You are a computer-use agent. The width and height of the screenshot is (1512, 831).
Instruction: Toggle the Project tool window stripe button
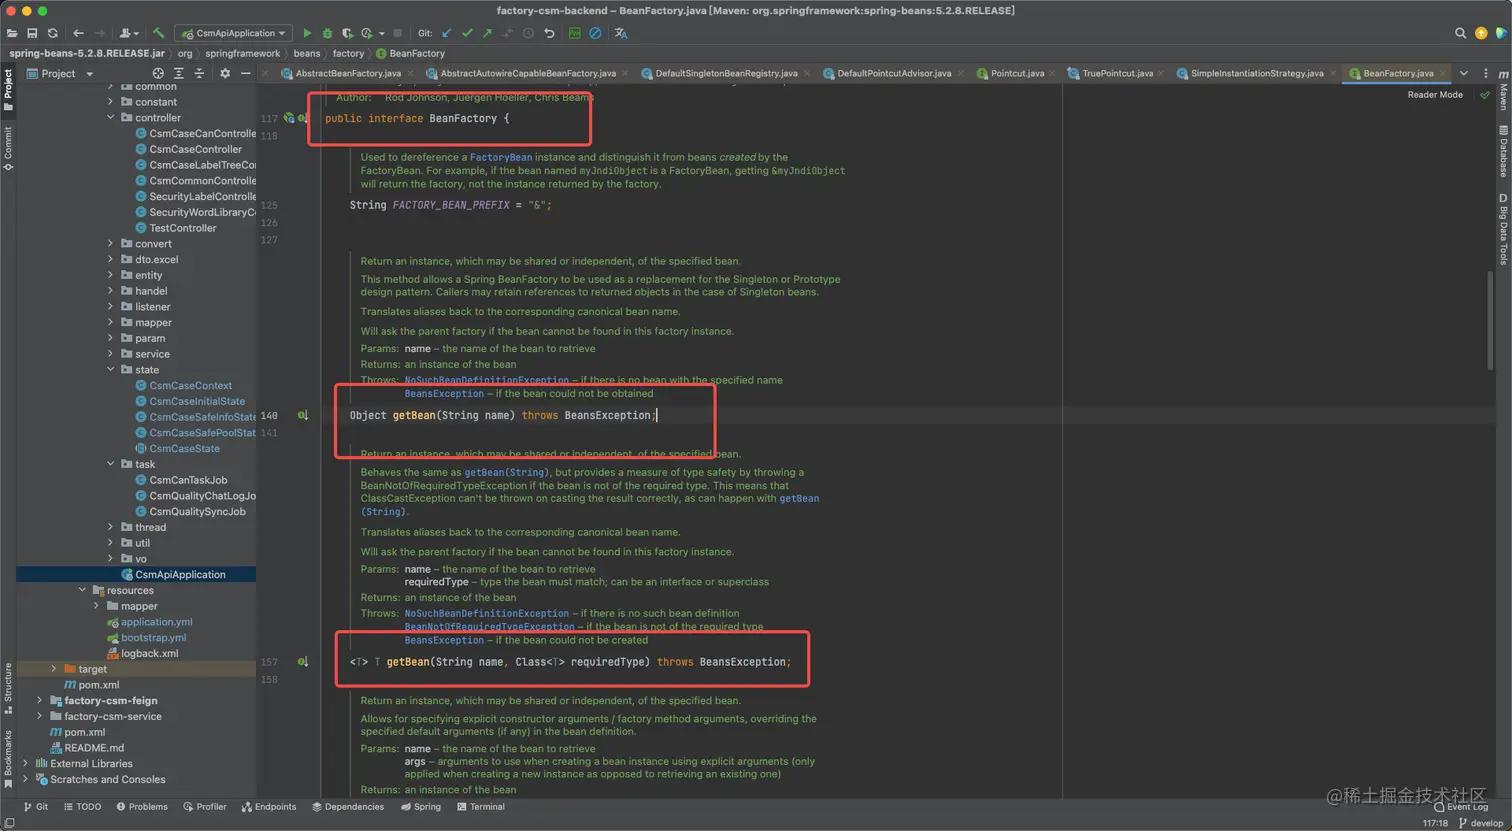(x=8, y=91)
